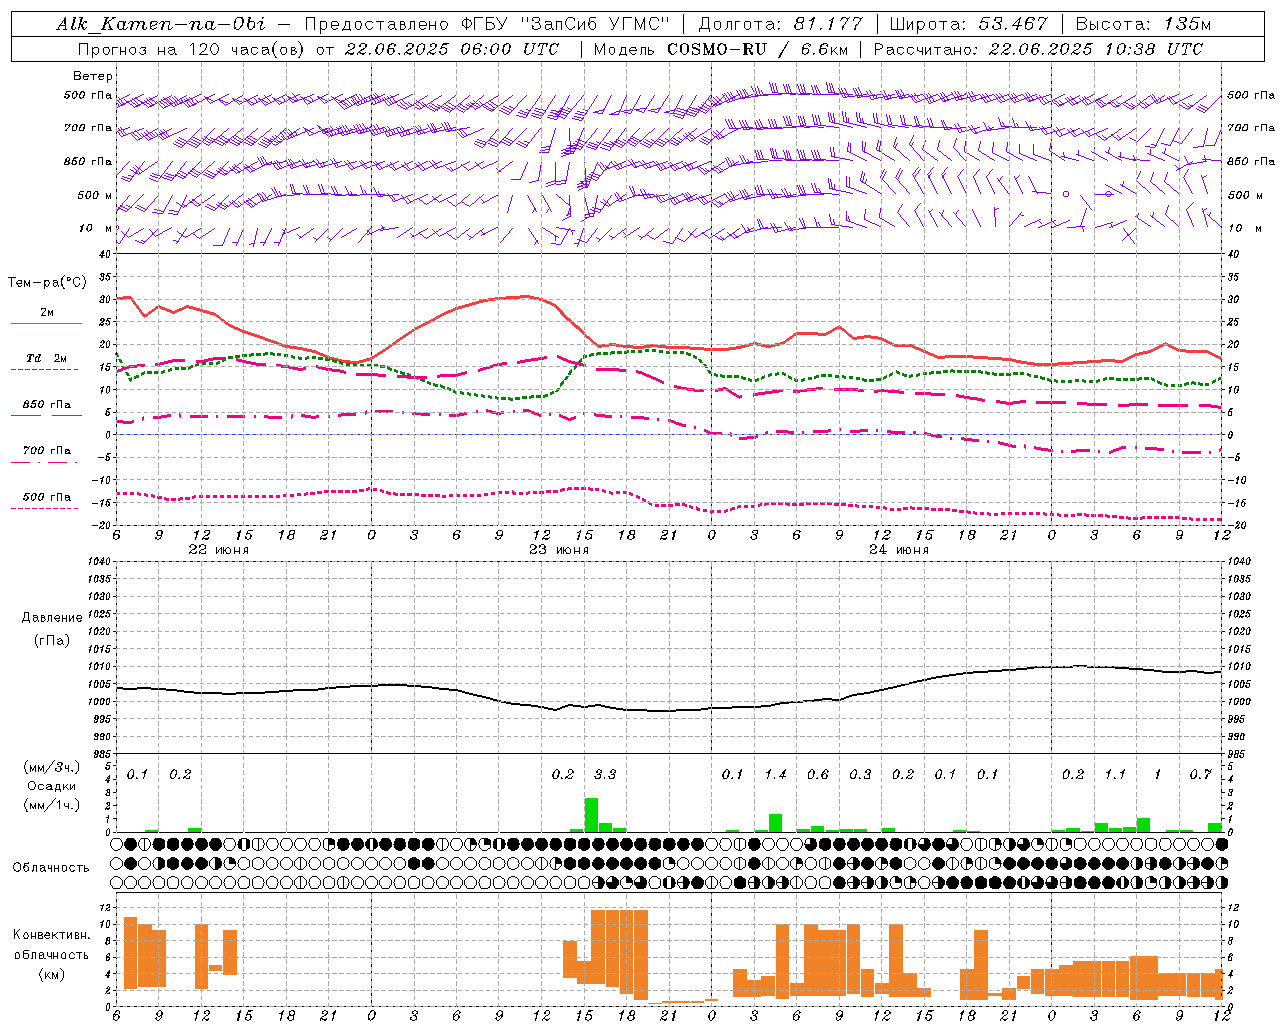Screen dimensions: 1280x1024
Task: Click the 3.3 precipitation total value
Action: click(605, 775)
